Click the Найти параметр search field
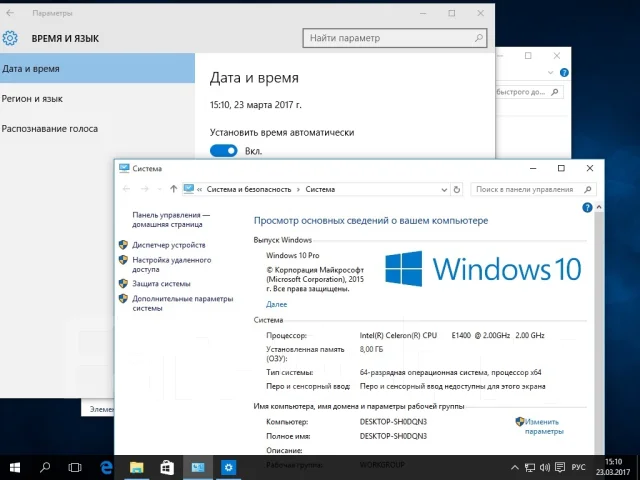 pos(395,38)
